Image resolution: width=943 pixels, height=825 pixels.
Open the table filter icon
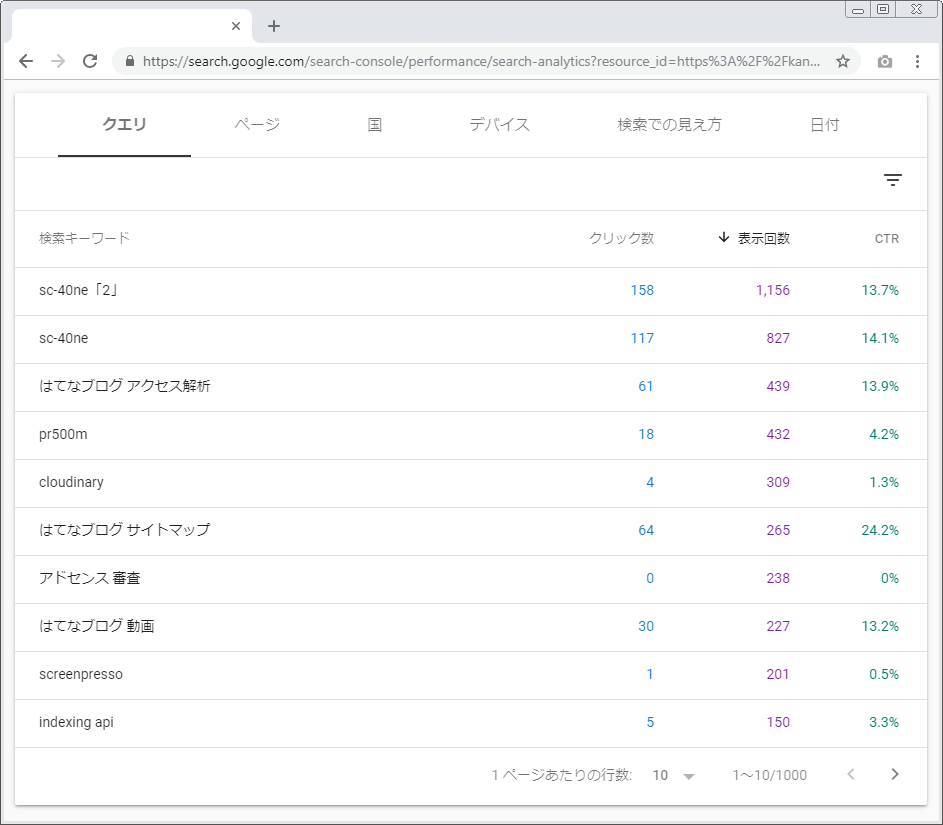click(892, 180)
